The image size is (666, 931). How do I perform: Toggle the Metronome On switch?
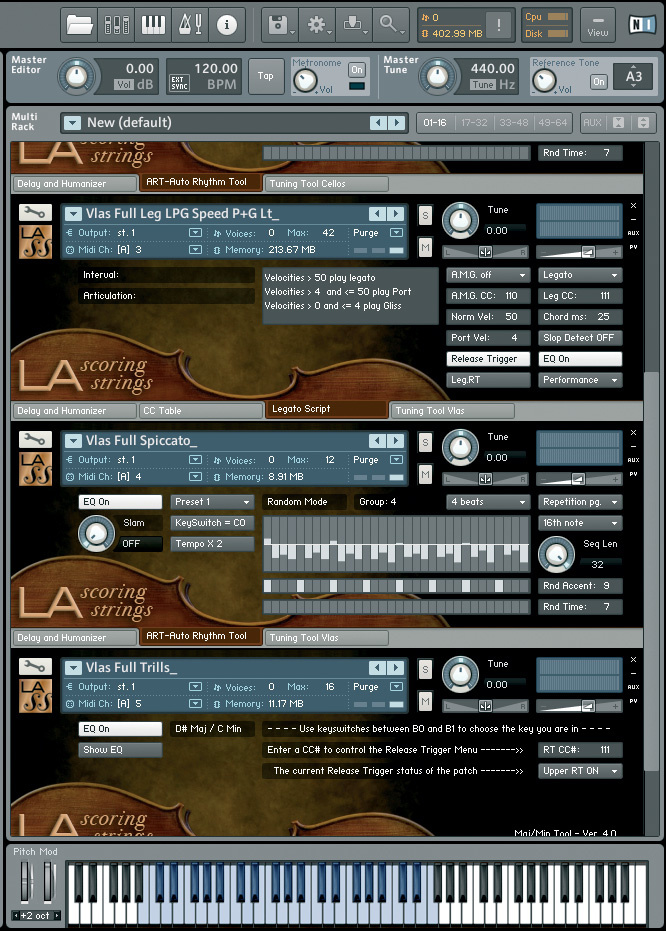tap(356, 69)
